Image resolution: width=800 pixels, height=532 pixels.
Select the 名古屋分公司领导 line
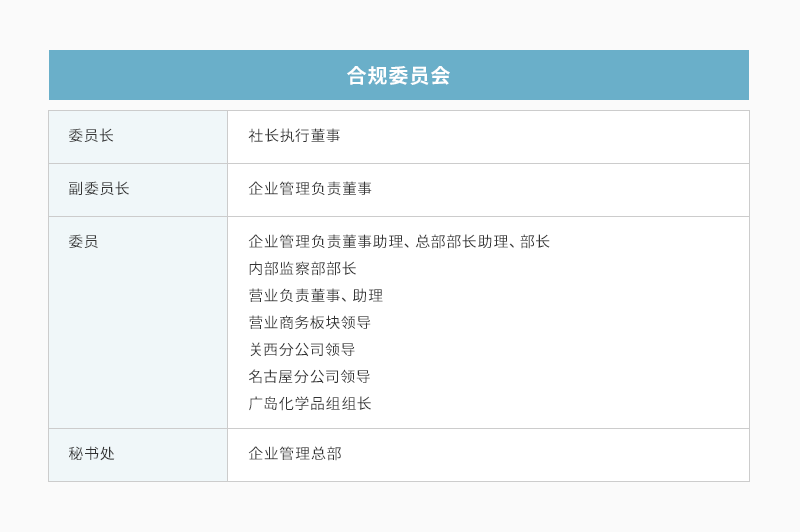point(310,377)
